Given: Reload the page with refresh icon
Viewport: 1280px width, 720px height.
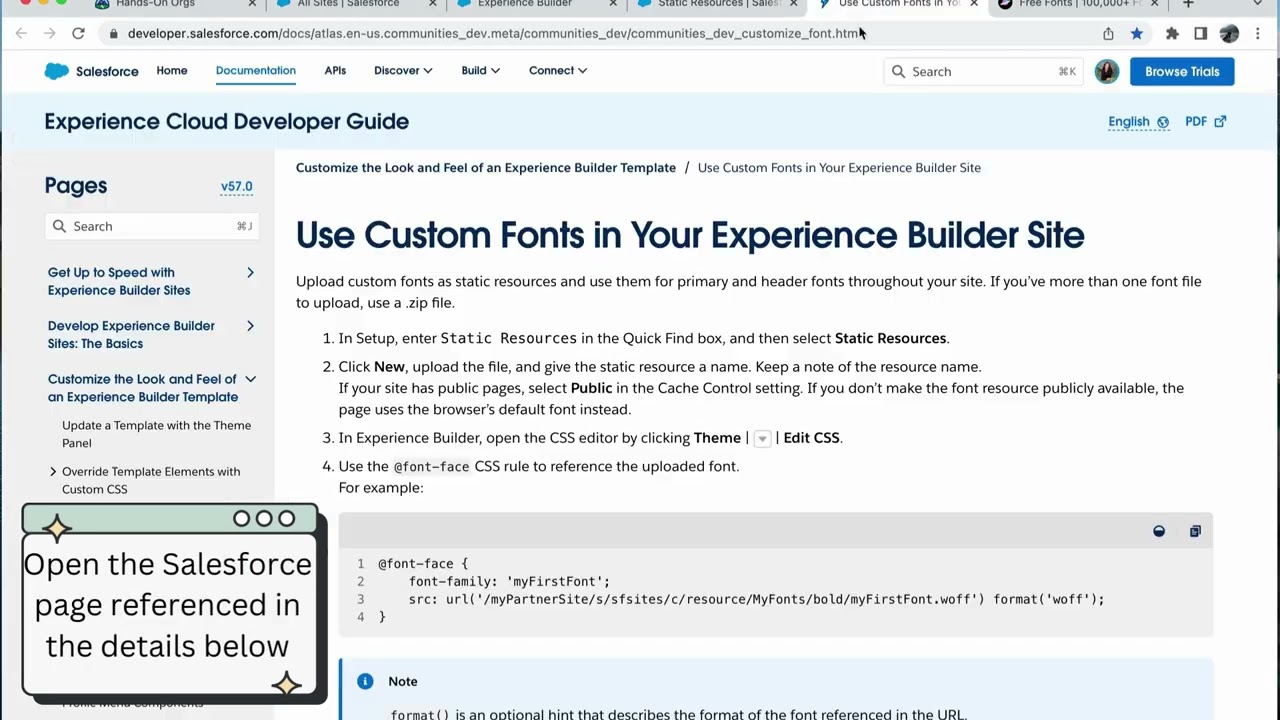Looking at the screenshot, I should click(x=78, y=33).
